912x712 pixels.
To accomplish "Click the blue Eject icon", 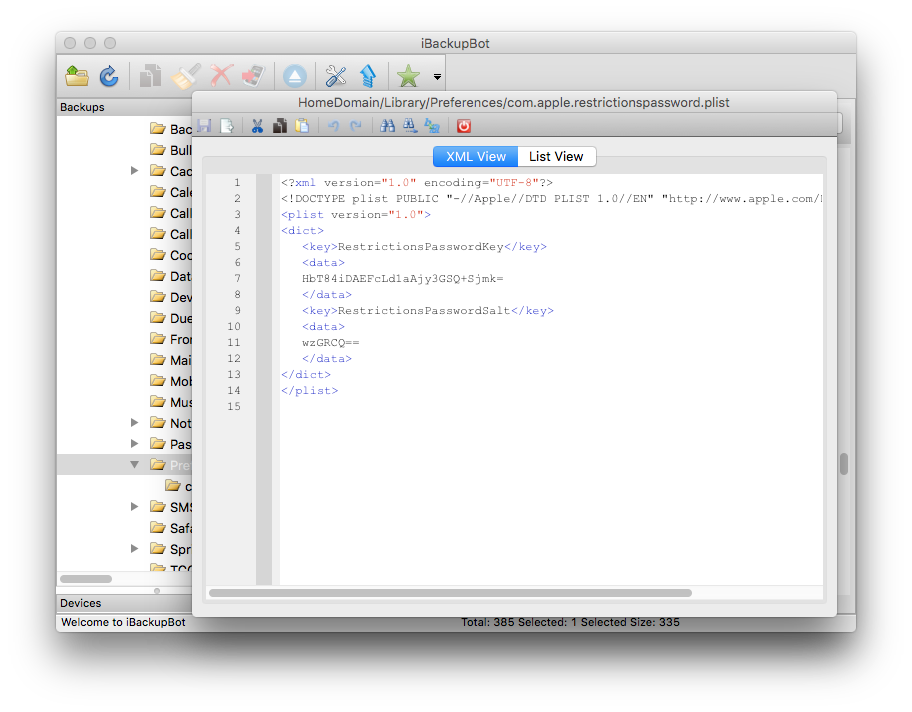I will tap(295, 76).
